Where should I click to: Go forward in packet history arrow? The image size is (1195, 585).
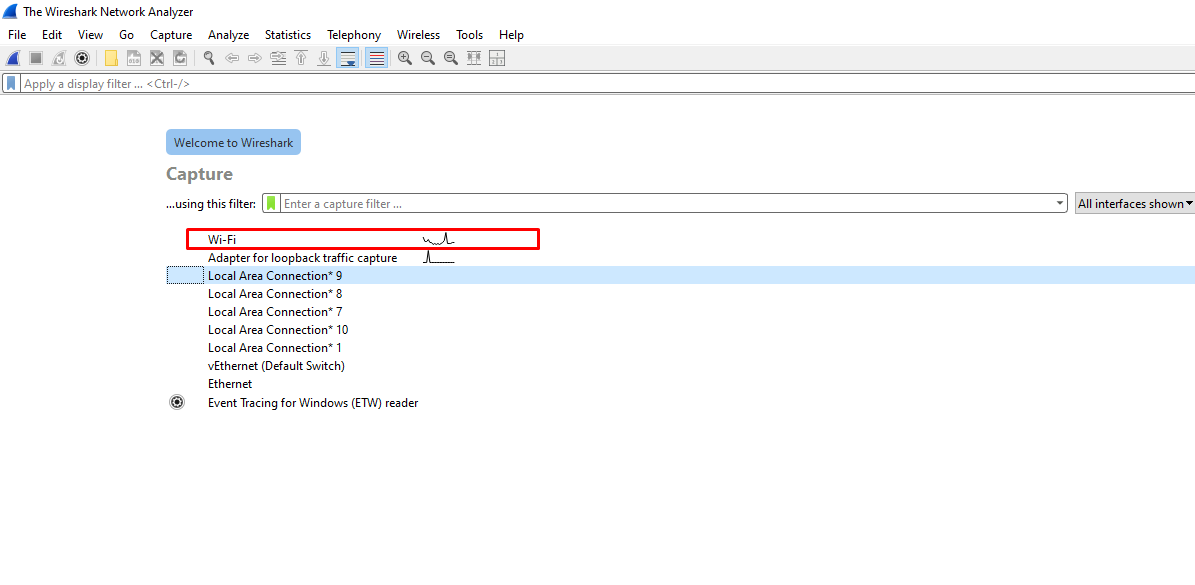(x=255, y=58)
